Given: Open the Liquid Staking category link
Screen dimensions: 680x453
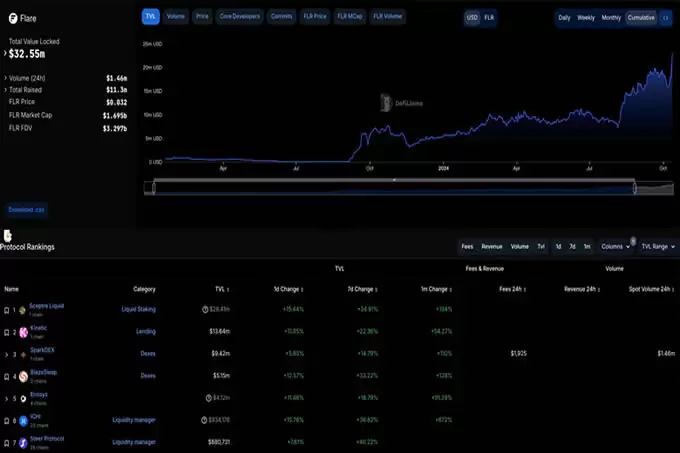Looking at the screenshot, I should tap(138, 310).
